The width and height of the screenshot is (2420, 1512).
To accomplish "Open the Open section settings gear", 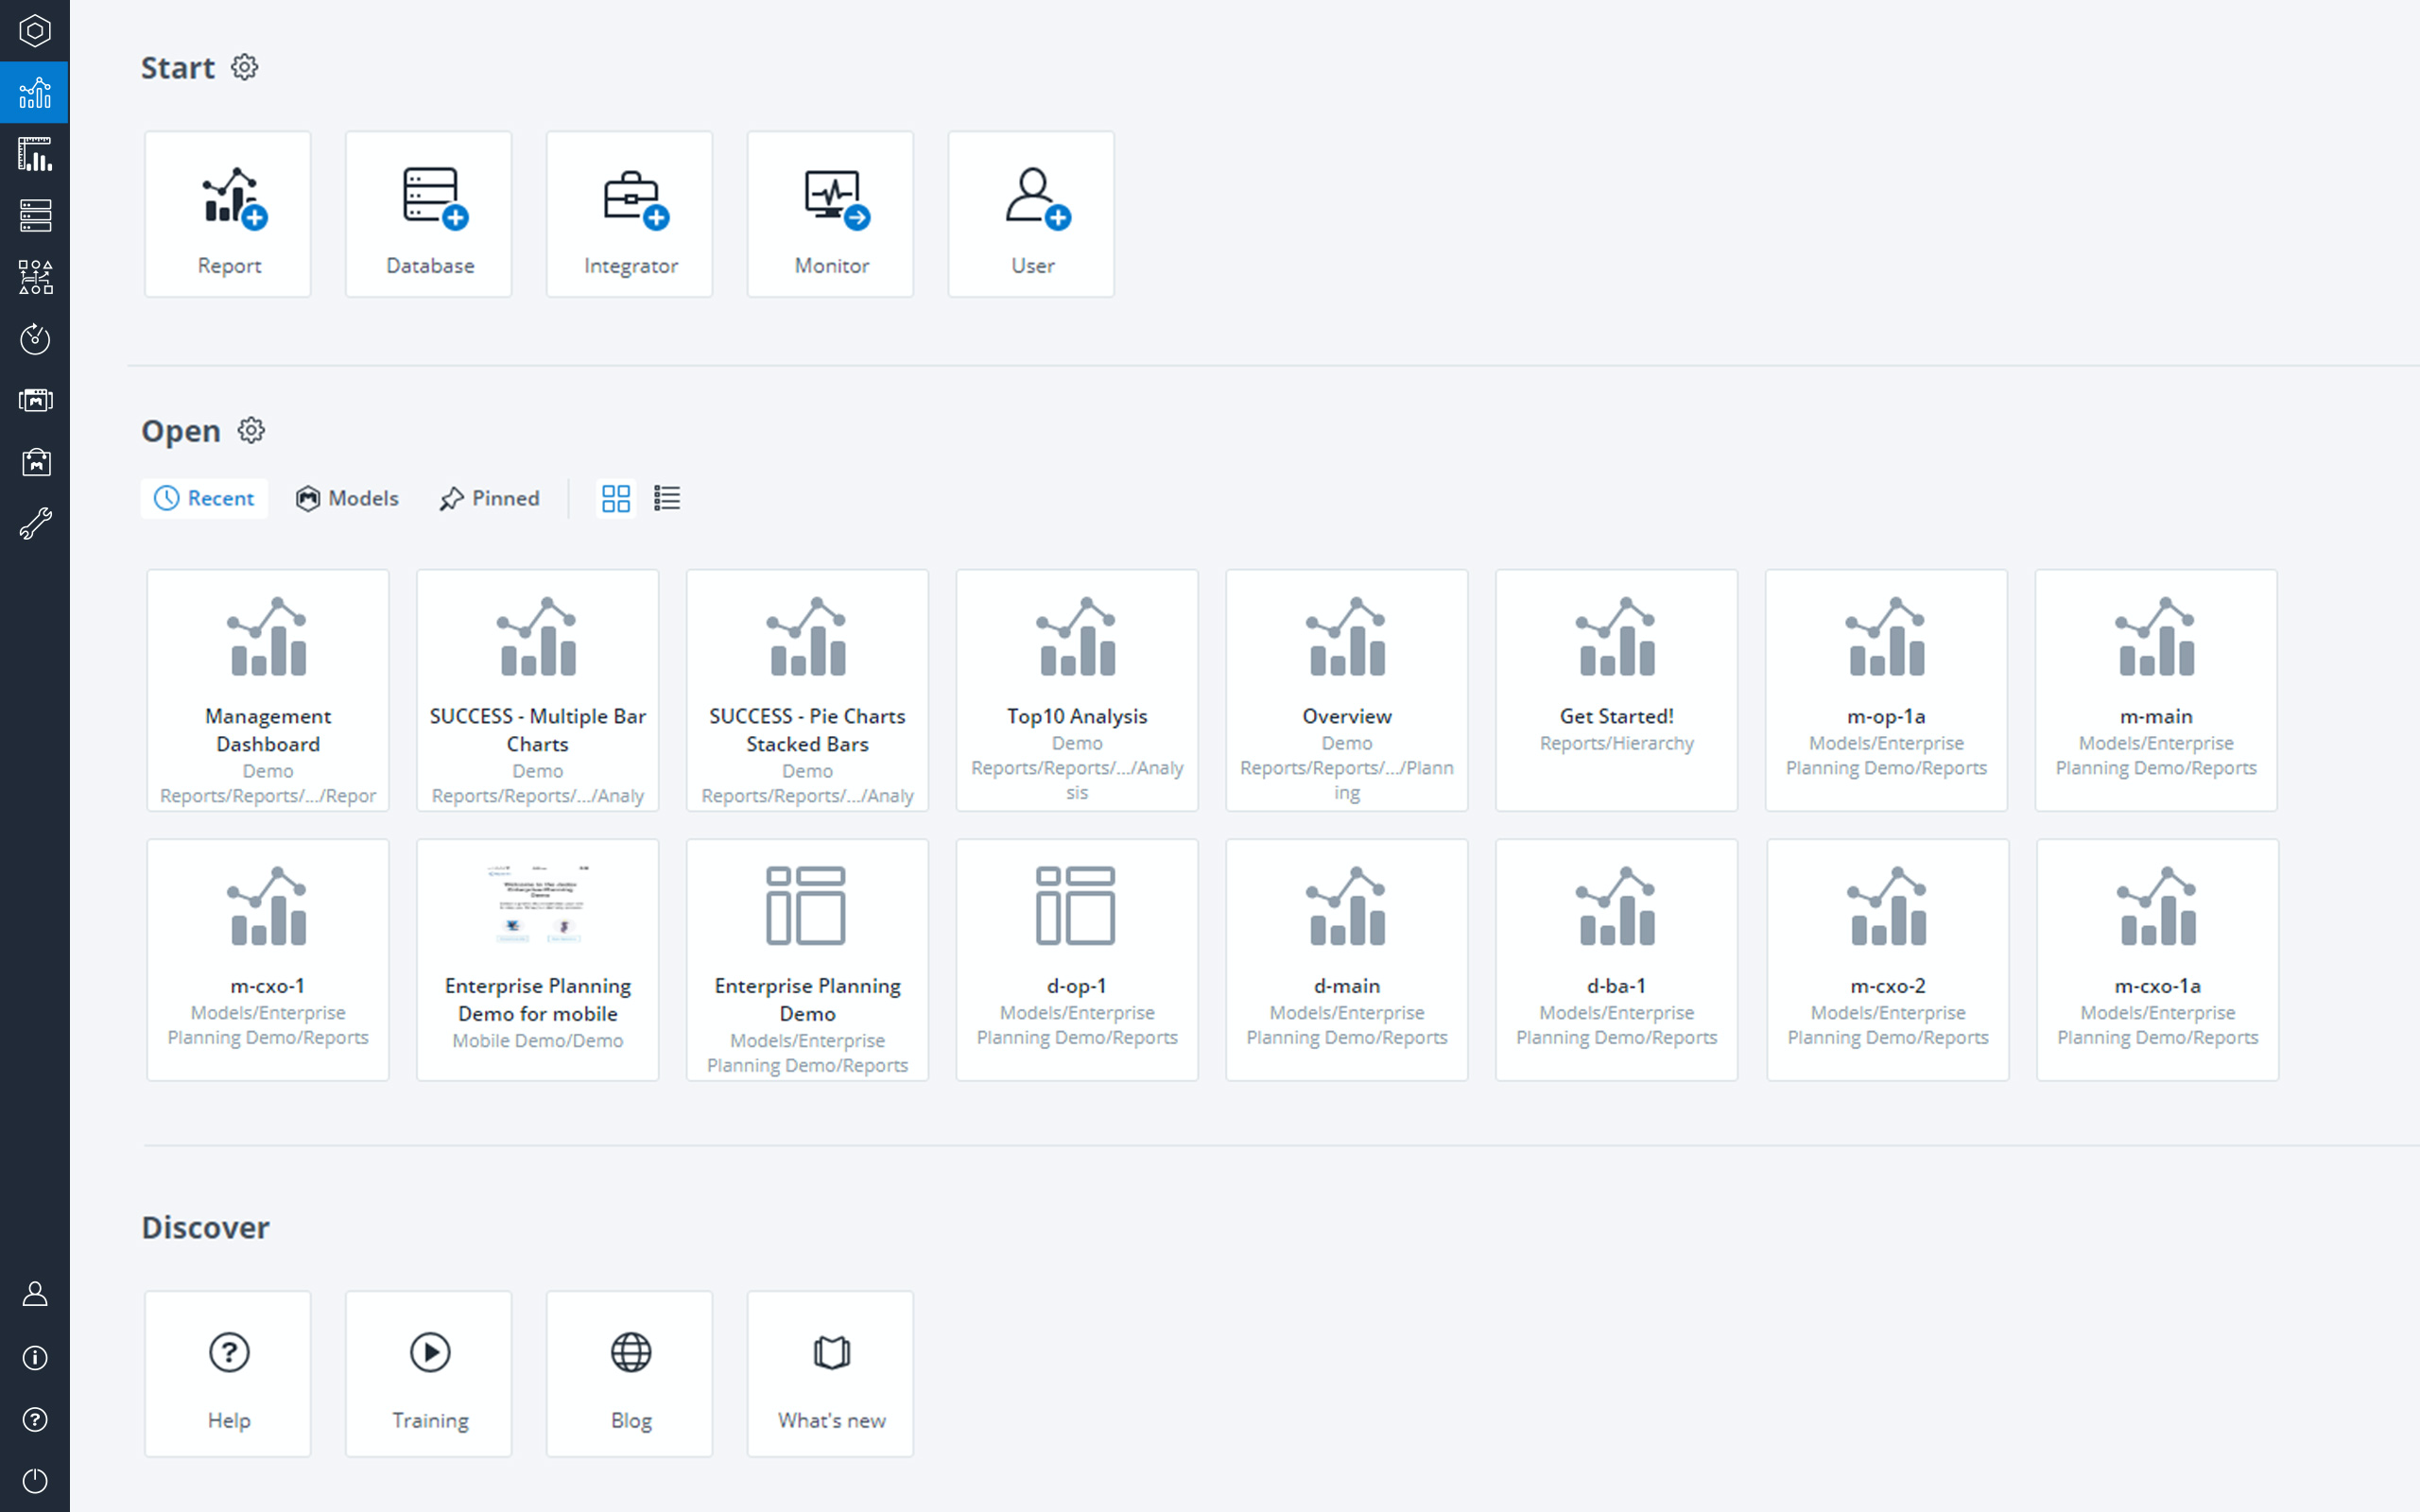I will pos(251,430).
